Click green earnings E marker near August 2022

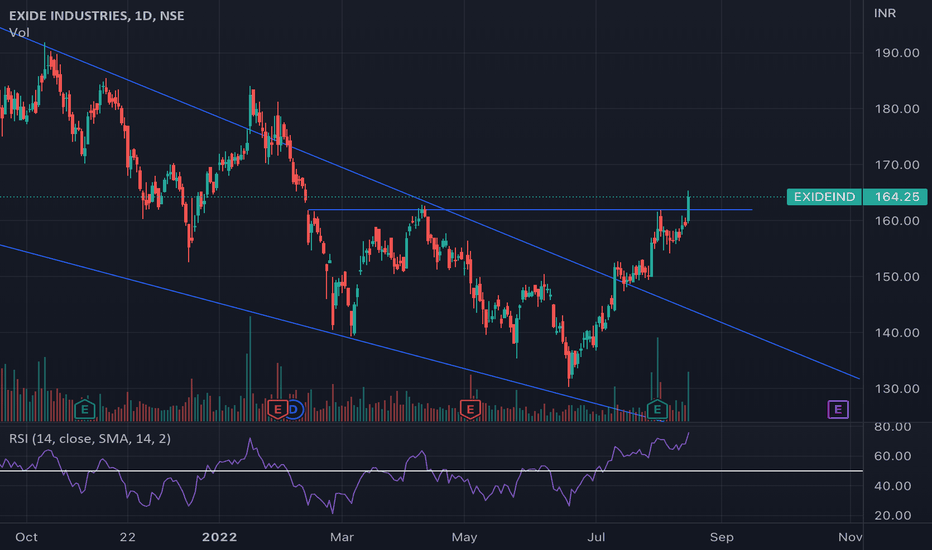click(657, 409)
